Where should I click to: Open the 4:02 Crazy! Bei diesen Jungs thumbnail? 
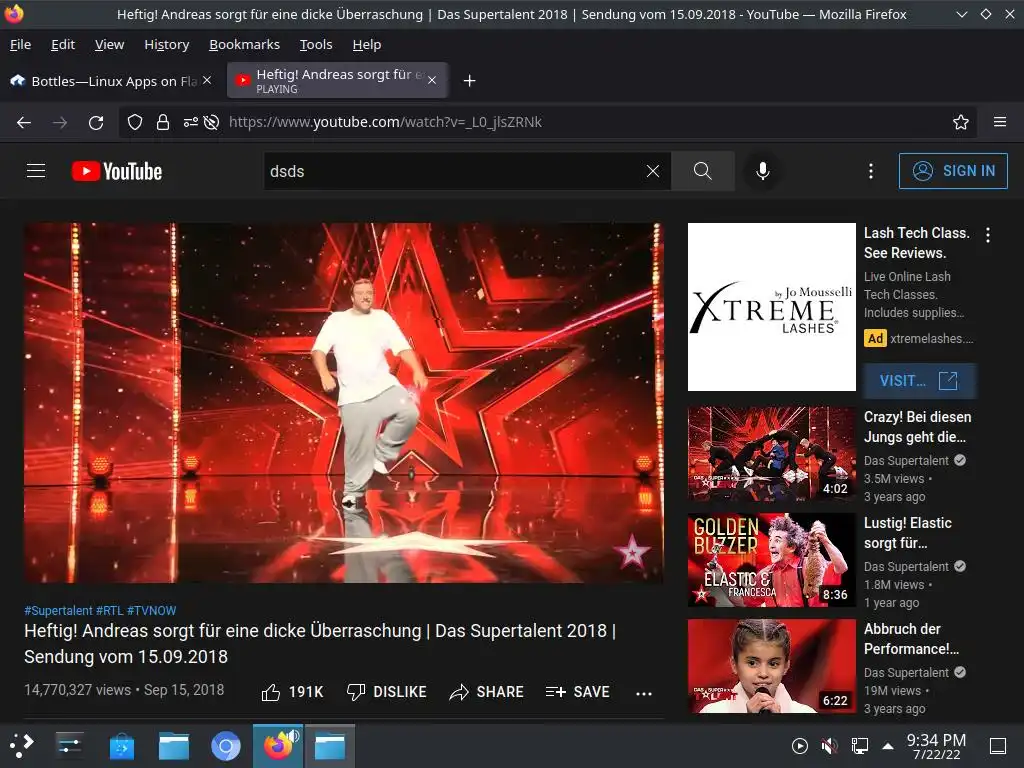pyautogui.click(x=771, y=454)
